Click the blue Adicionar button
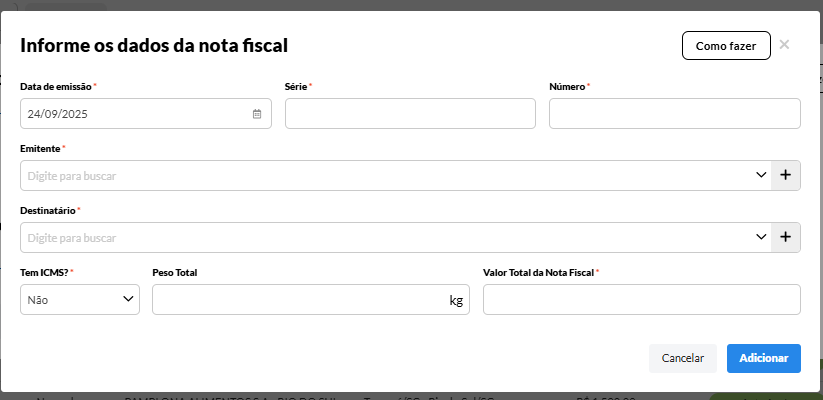 tap(763, 358)
